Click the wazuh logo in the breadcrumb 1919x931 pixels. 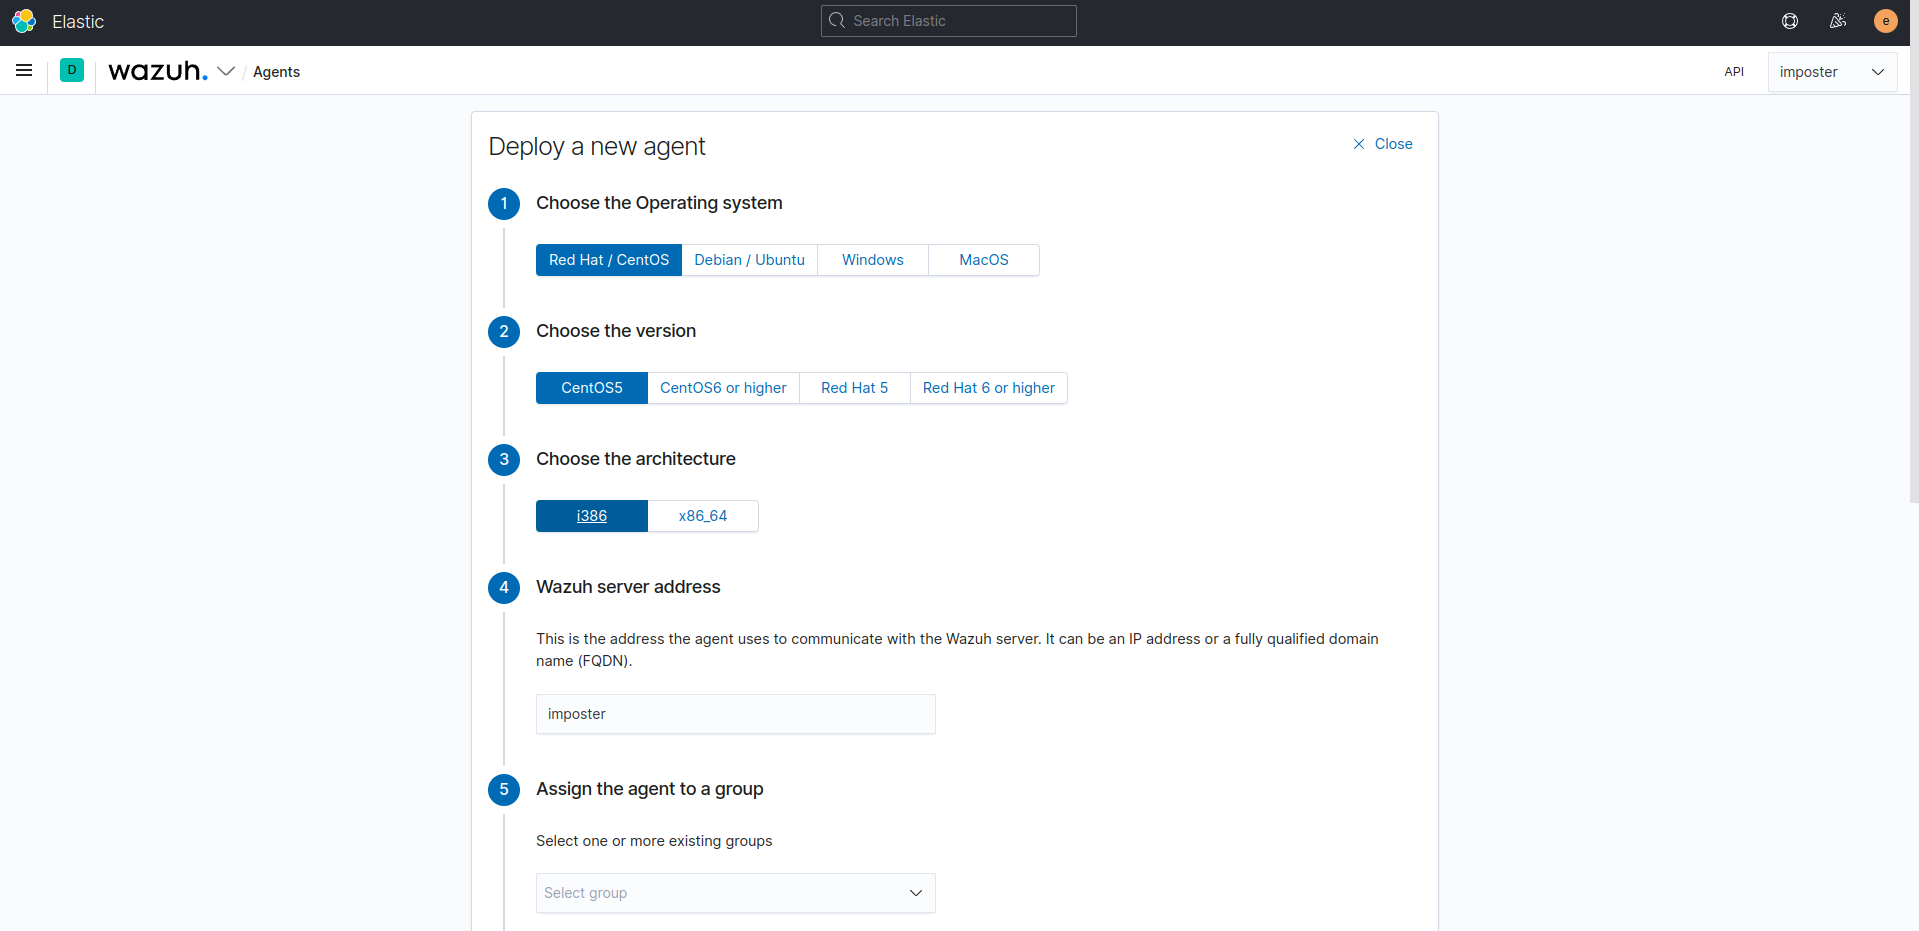click(157, 71)
